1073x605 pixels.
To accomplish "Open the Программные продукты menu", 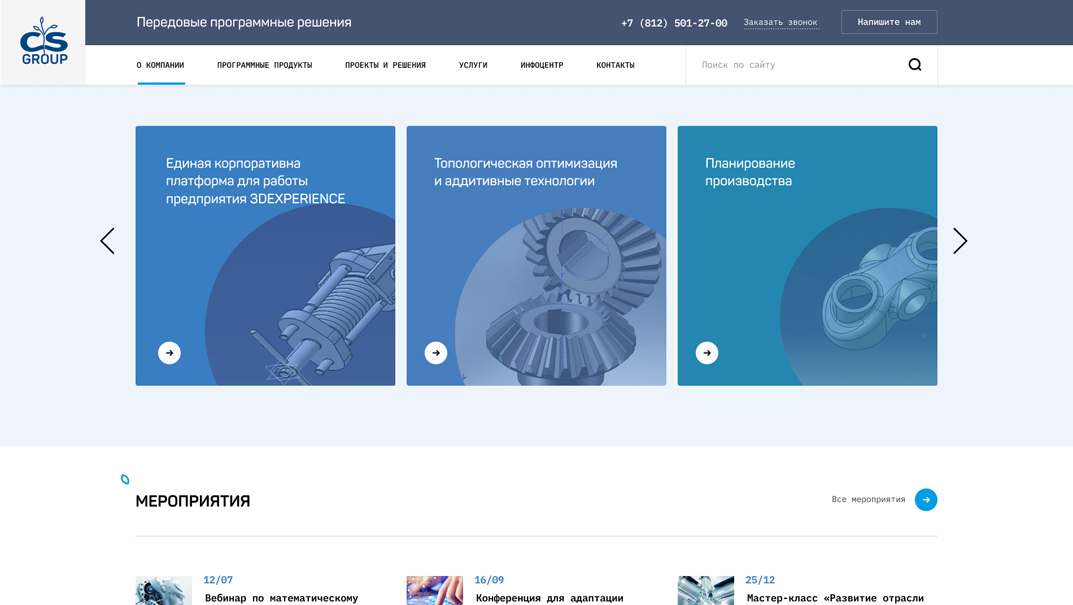I will (264, 64).
